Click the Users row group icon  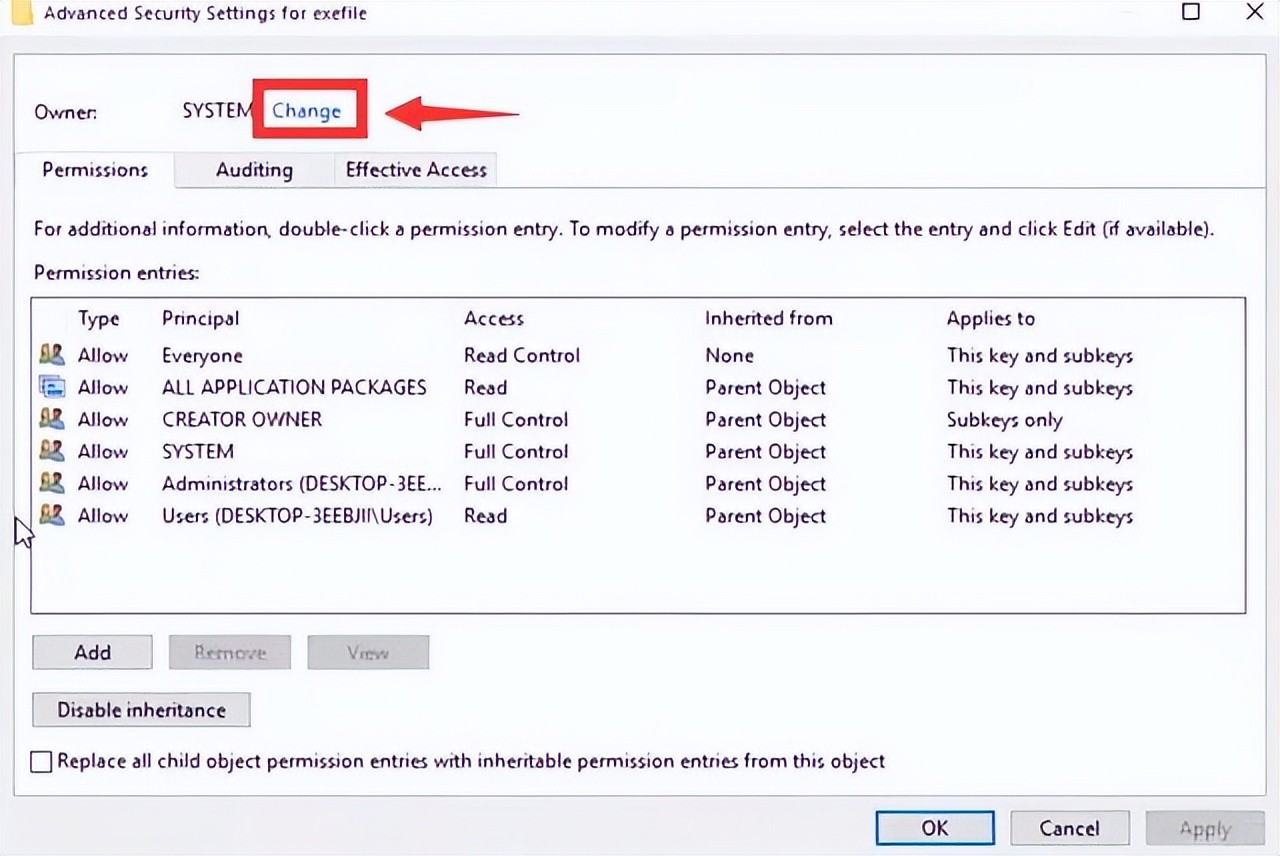(51, 515)
